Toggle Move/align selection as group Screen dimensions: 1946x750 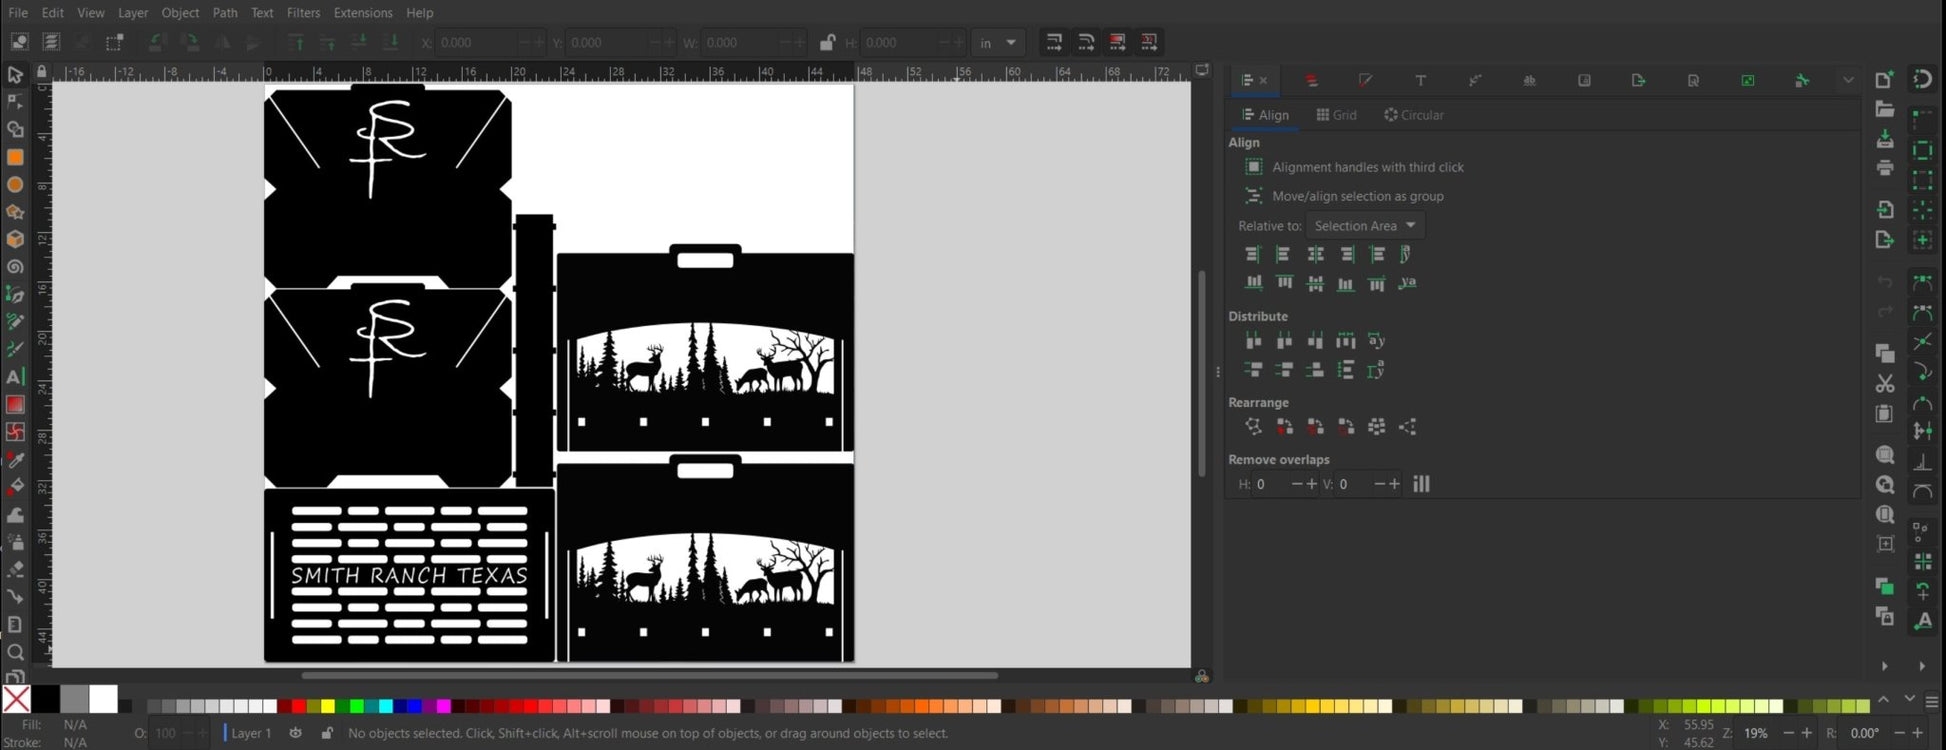click(1253, 196)
